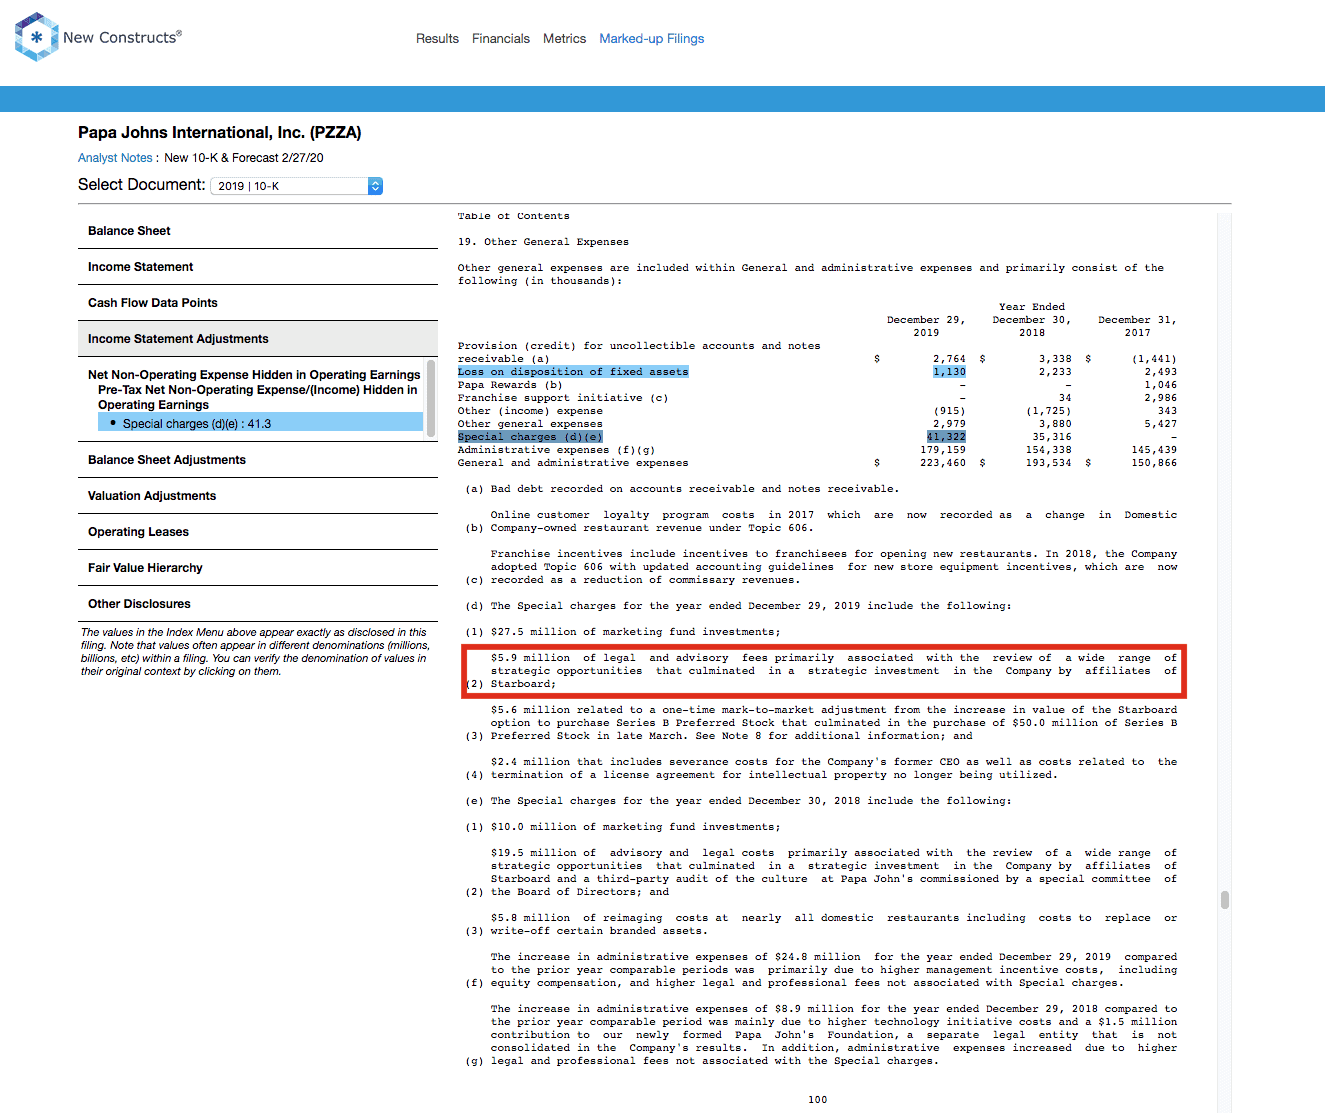Click the filing document scrollbar thumb
Viewport: 1325px width, 1120px height.
pyautogui.click(x=1225, y=899)
